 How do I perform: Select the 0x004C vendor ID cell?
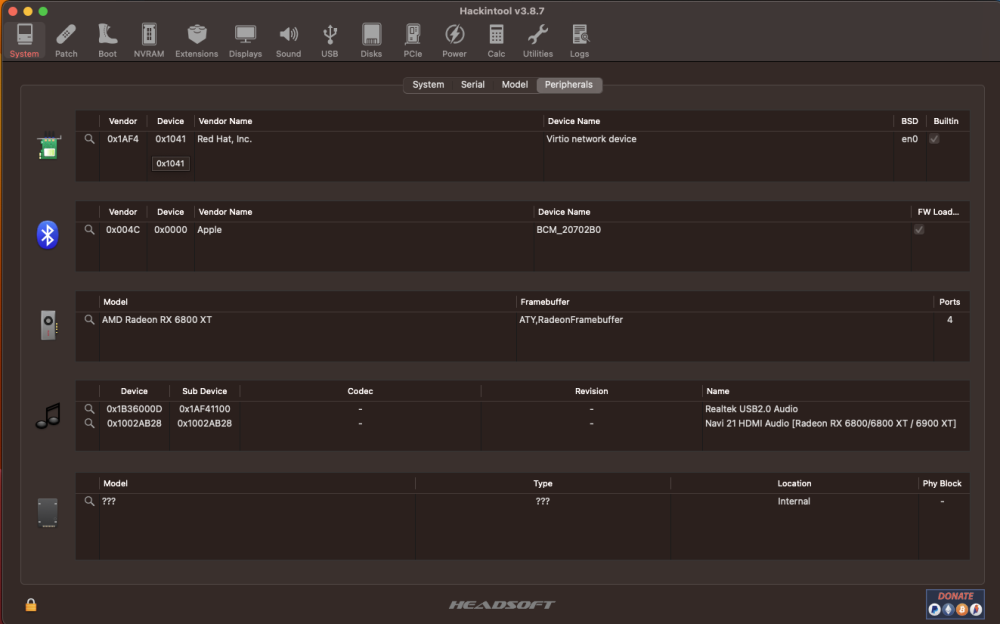click(x=122, y=230)
